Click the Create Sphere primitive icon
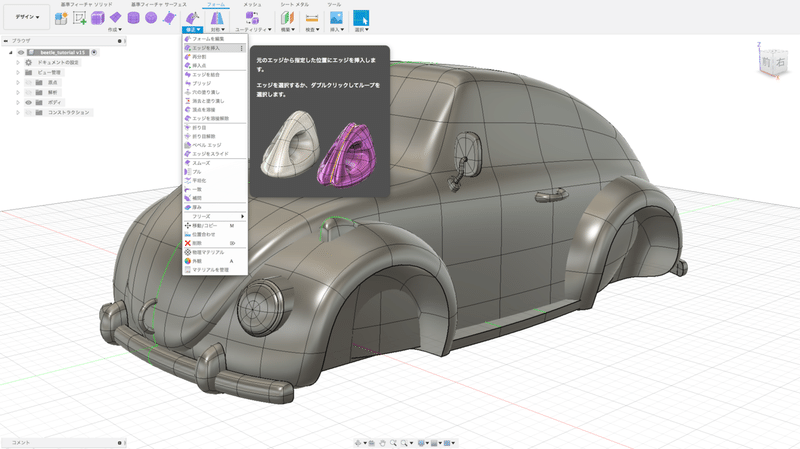 tap(150, 18)
